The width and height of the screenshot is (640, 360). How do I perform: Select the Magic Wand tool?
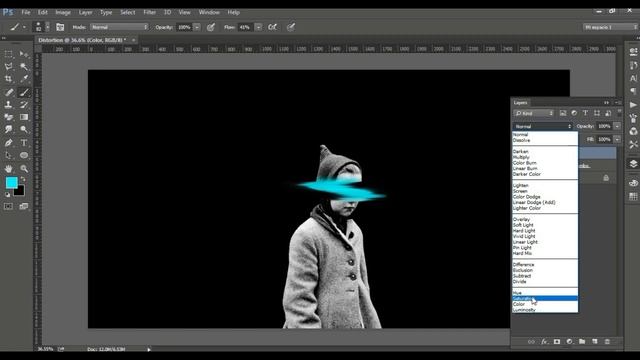tap(24, 66)
